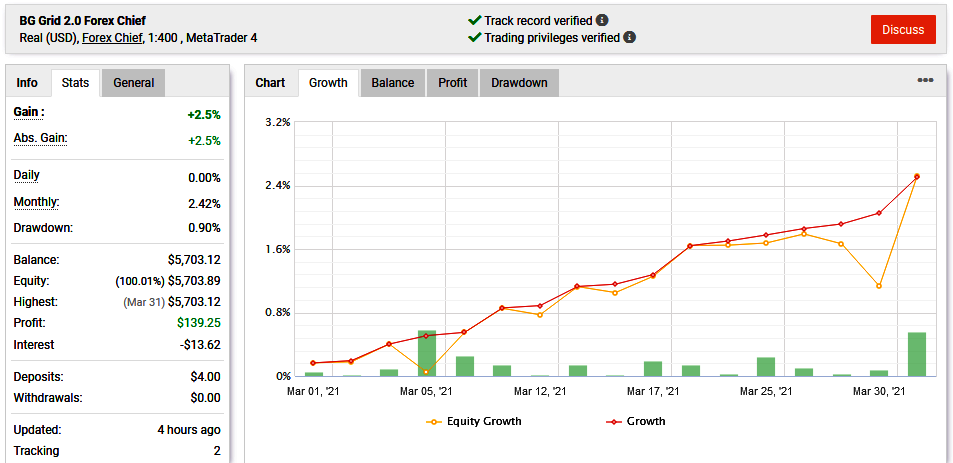
Task: Click the Mar 30, '21 axis label
Action: coord(879,392)
